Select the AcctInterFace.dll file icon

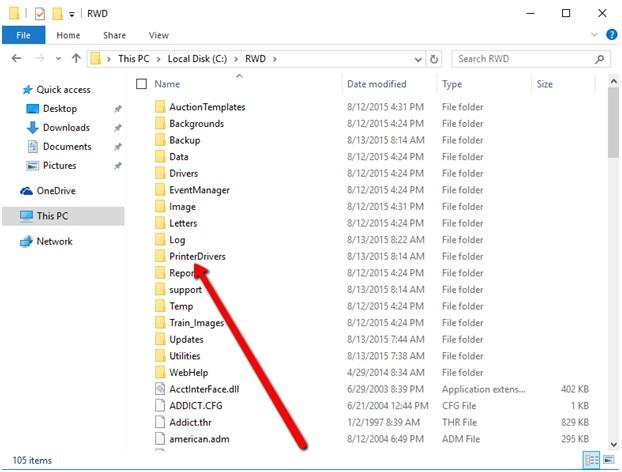click(x=160, y=389)
